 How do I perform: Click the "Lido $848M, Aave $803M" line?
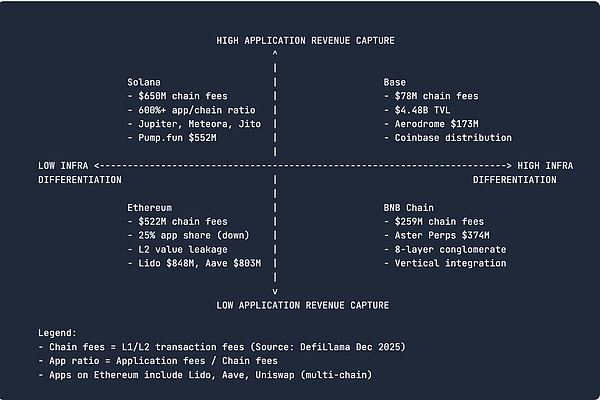pos(194,263)
